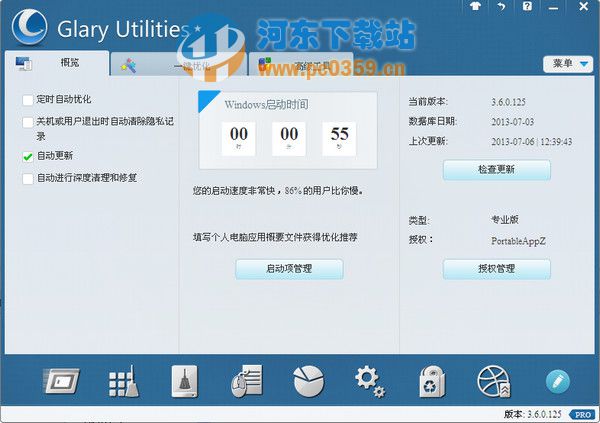The width and height of the screenshot is (600, 423).
Task: Launch the registry cleaner broom-grid icon
Action: point(124,381)
